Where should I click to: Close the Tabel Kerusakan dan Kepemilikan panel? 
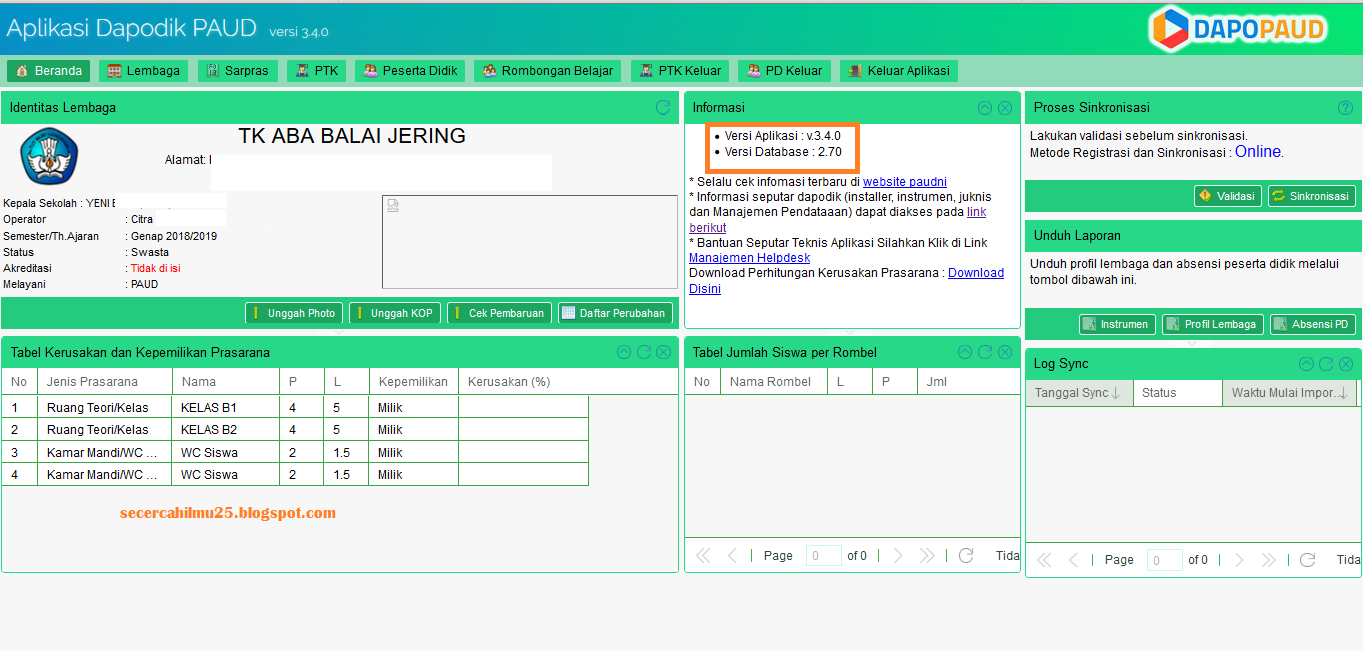click(x=664, y=352)
